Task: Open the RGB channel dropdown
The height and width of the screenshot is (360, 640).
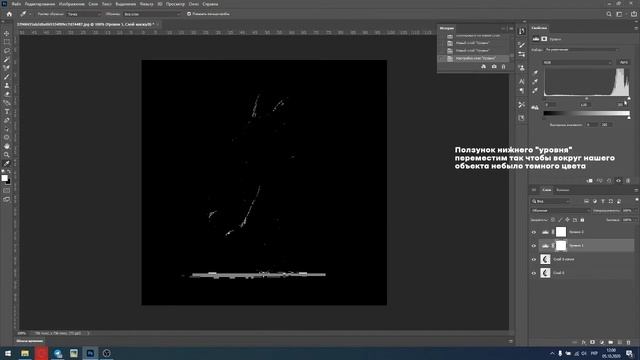Action: point(578,62)
